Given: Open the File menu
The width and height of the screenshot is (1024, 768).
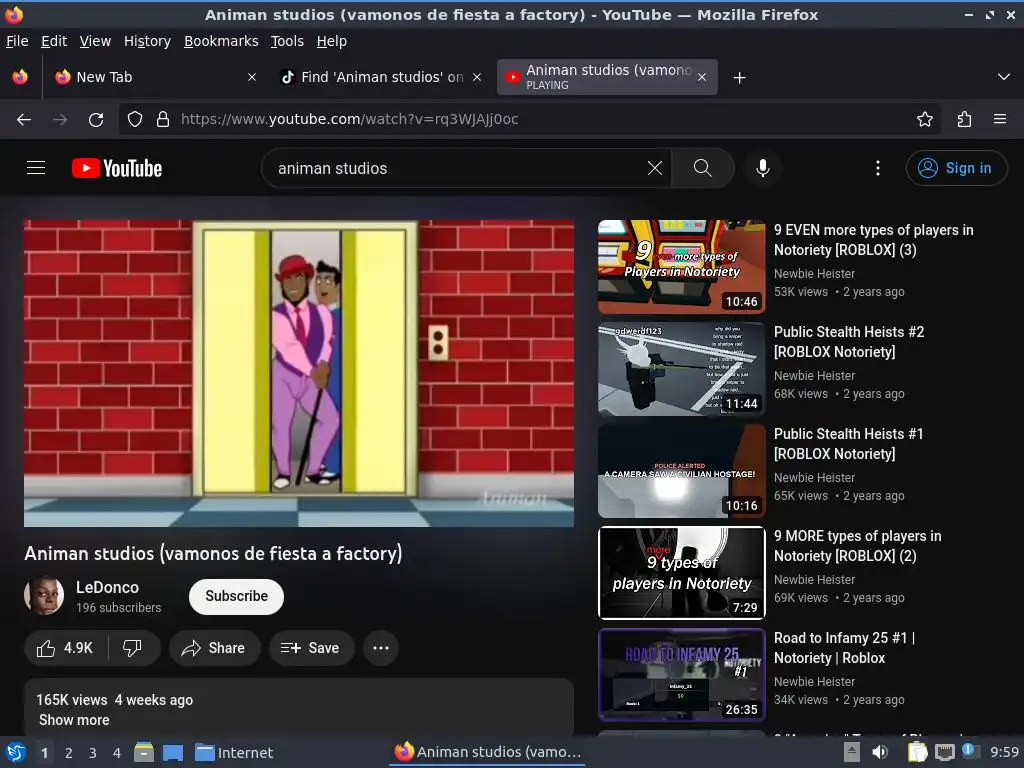Looking at the screenshot, I should pos(17,41).
